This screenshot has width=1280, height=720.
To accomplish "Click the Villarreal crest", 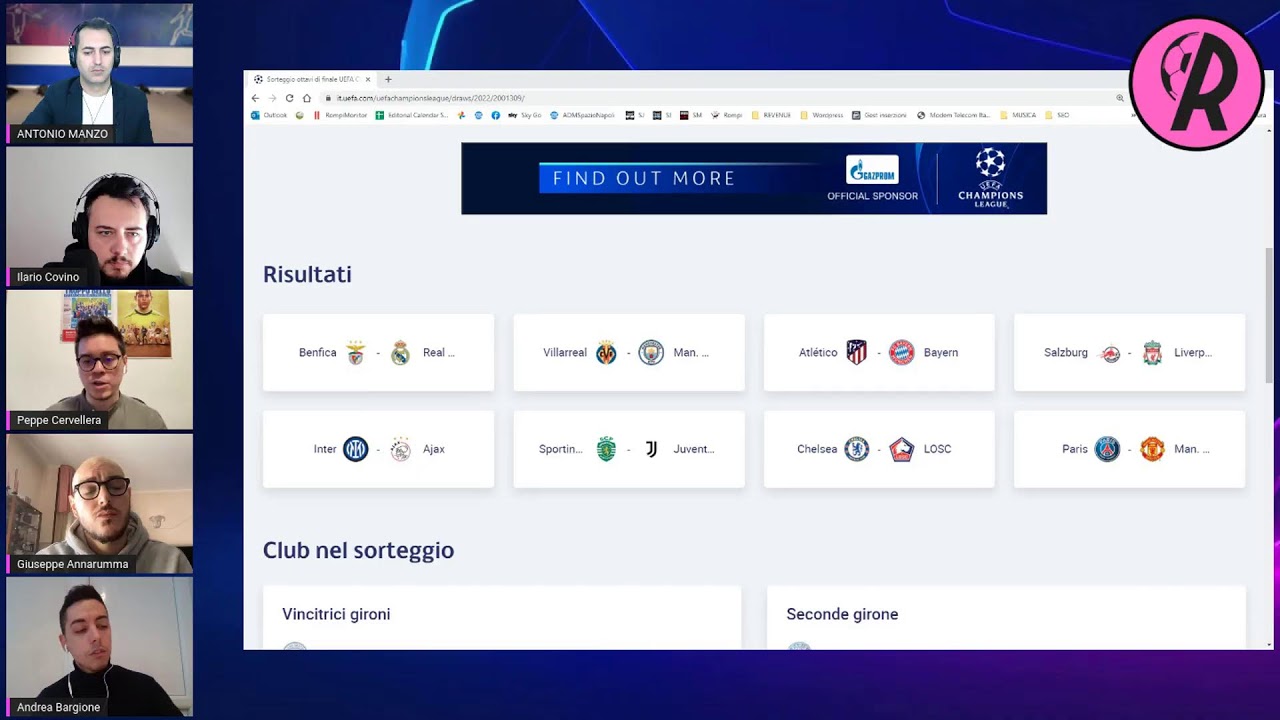I will tap(606, 352).
